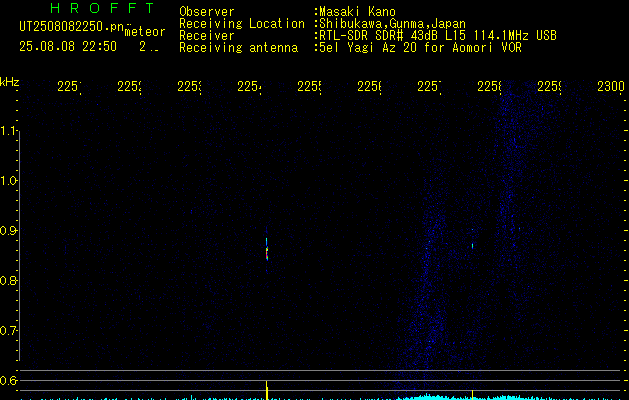Click the 2300 time axis label

click(611, 86)
